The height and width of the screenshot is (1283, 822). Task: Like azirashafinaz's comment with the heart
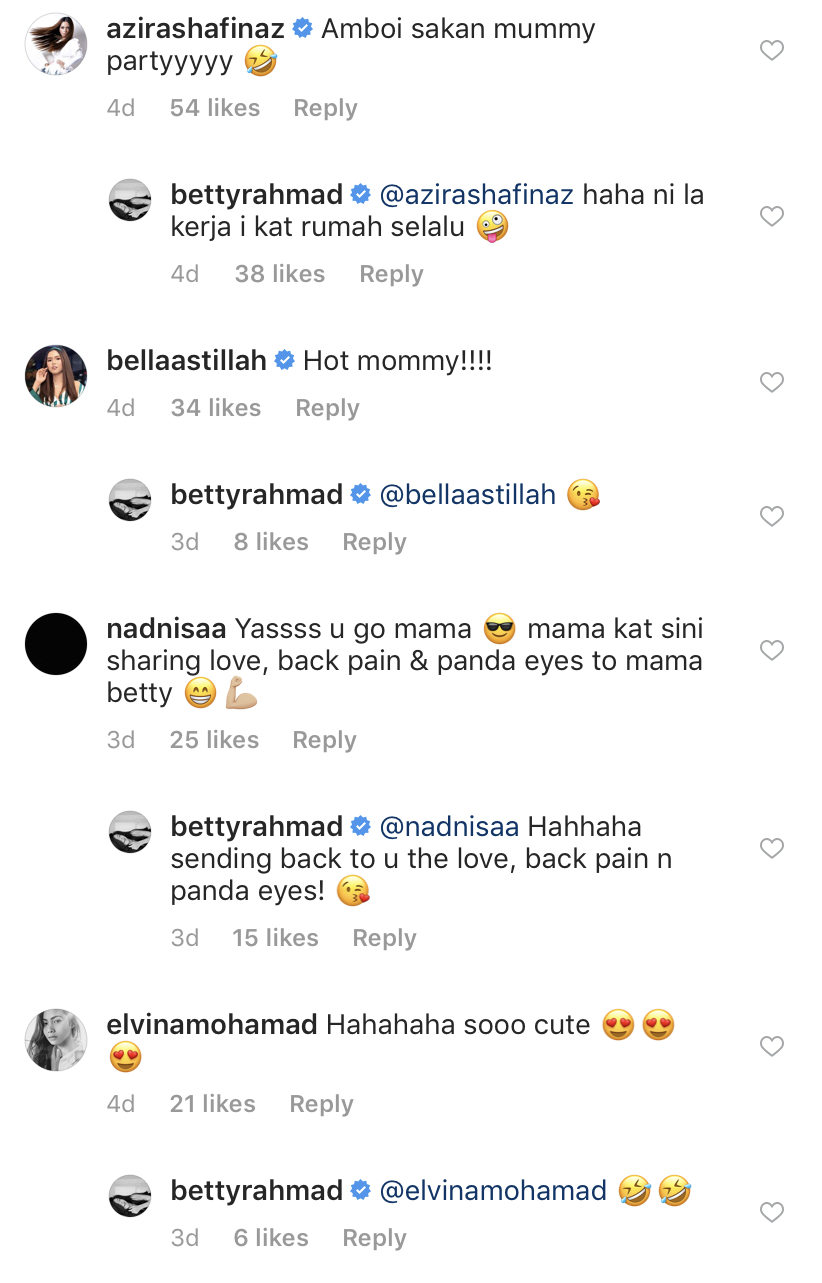[771, 50]
